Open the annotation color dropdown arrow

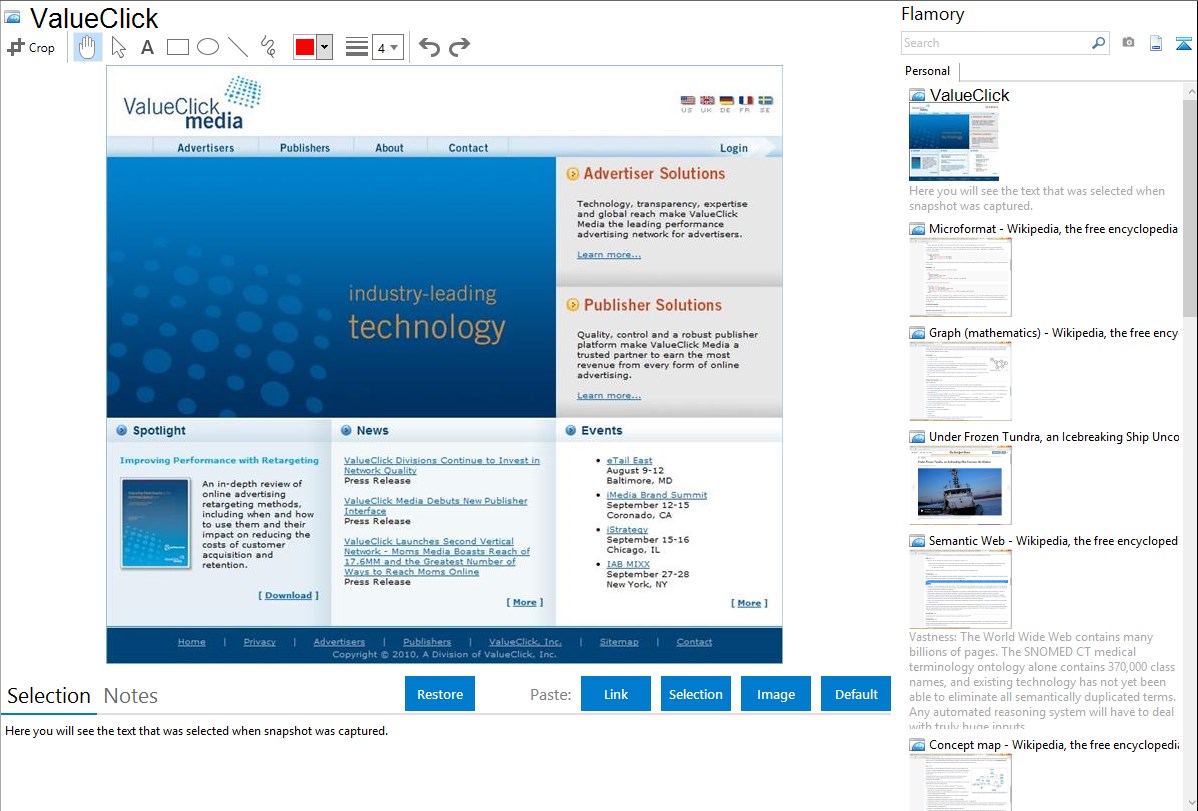[325, 47]
